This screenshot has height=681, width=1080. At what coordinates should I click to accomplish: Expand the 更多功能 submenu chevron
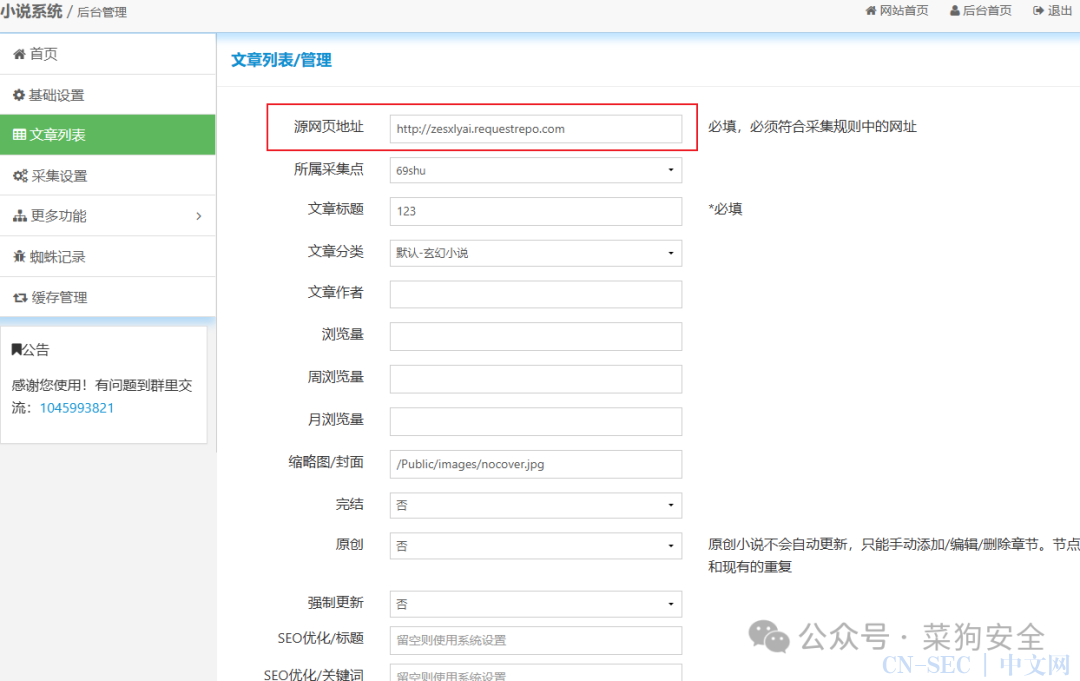pyautogui.click(x=198, y=216)
